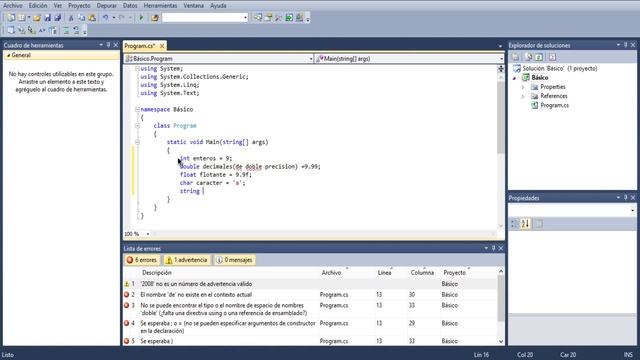Start debugging with the green play icon
640x360 pixels.
(141, 18)
